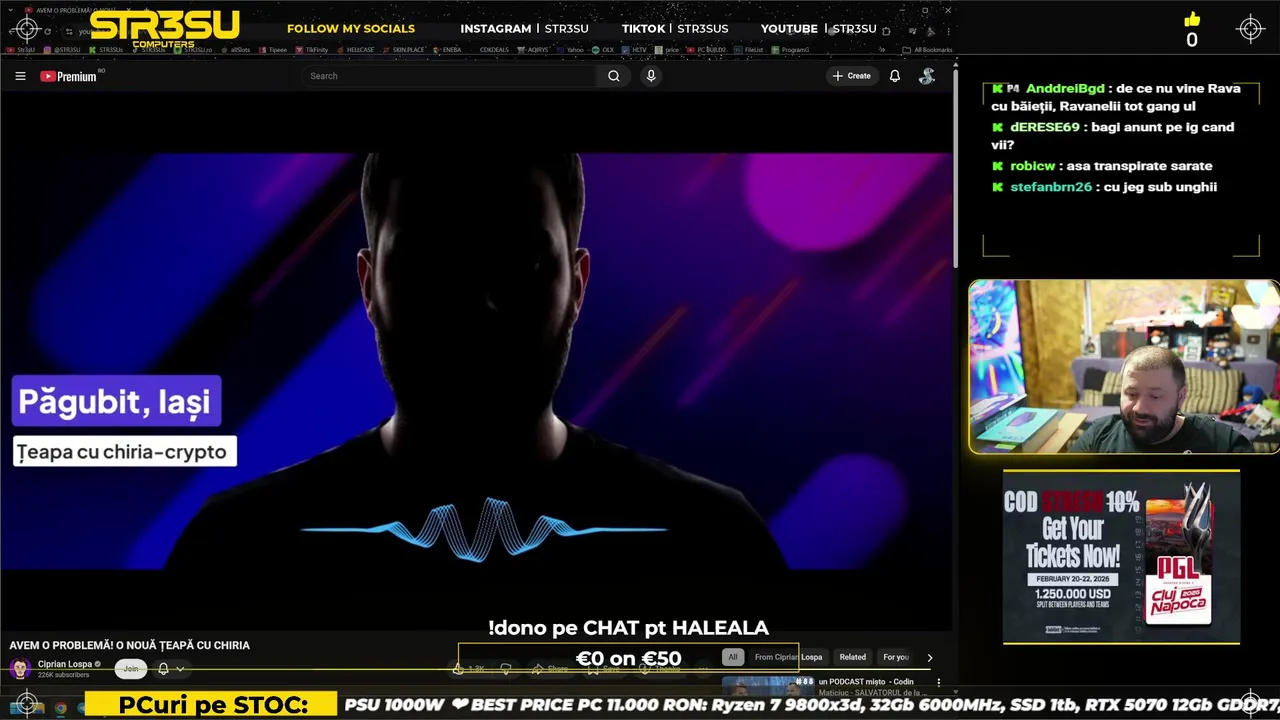Open the All Bookmarks folder

927,49
